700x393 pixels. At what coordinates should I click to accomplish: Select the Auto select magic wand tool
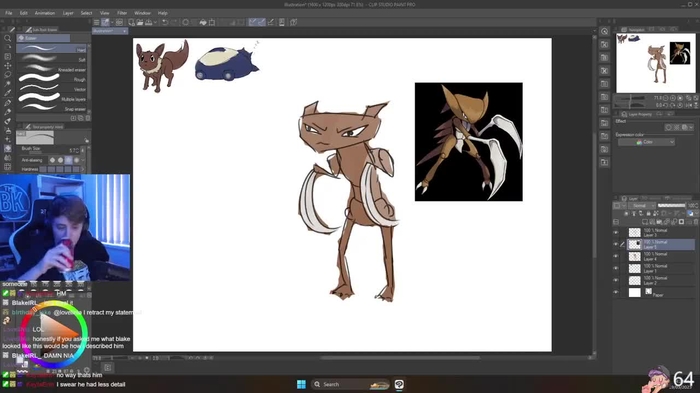8,84
